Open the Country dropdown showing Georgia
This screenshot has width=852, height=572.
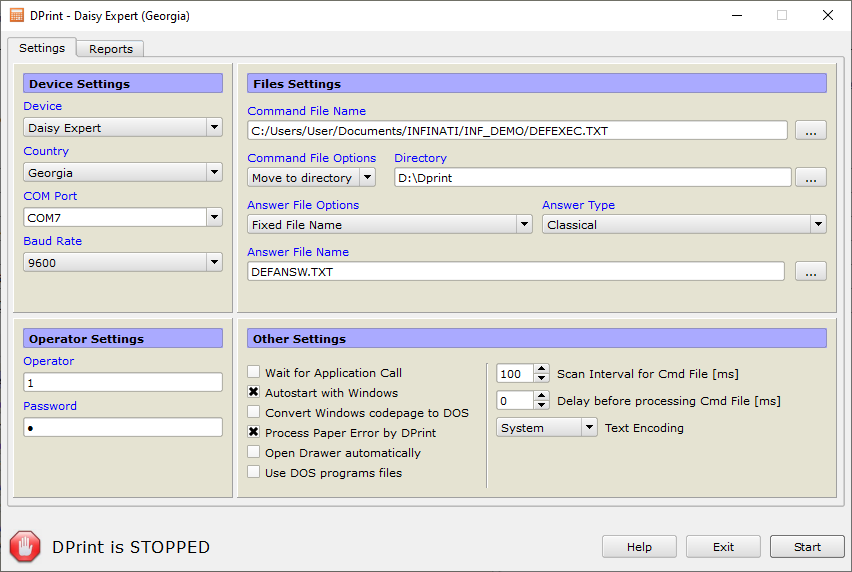(x=123, y=173)
